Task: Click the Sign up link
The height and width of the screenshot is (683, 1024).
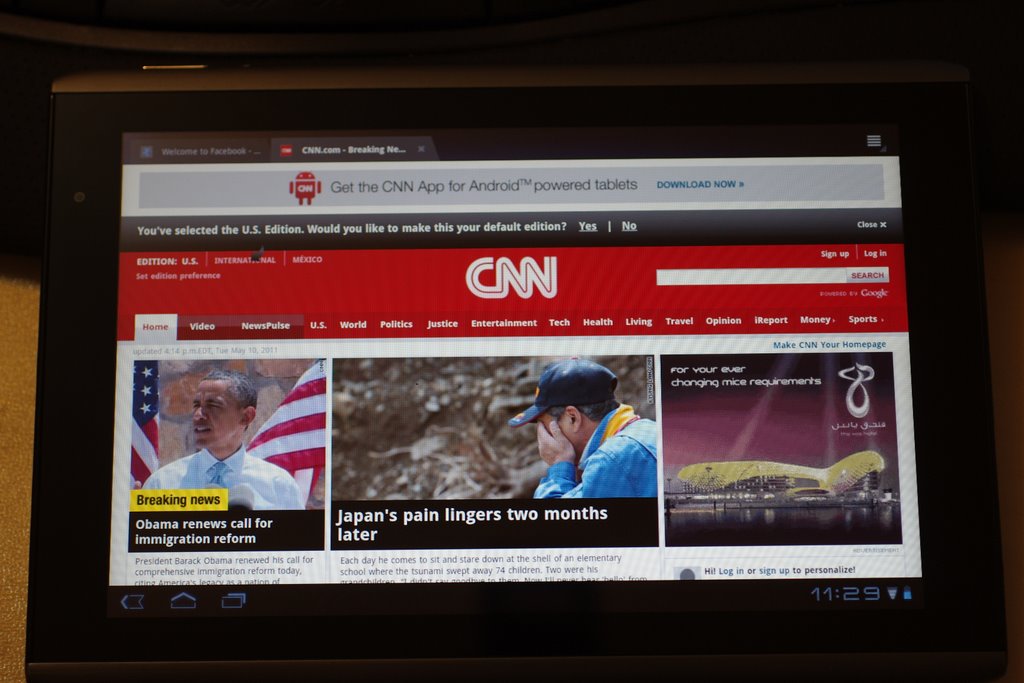Action: pyautogui.click(x=835, y=253)
